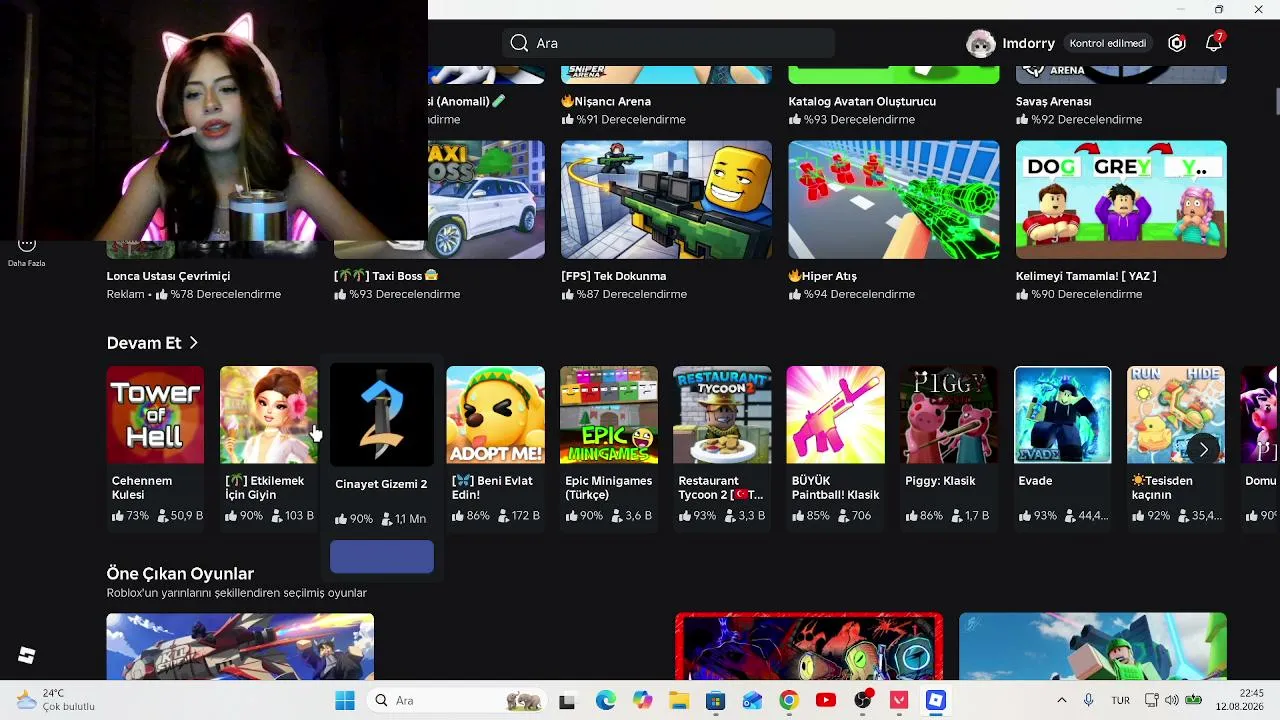Open the Tek Dokunma FPS thumbnail

tap(666, 200)
